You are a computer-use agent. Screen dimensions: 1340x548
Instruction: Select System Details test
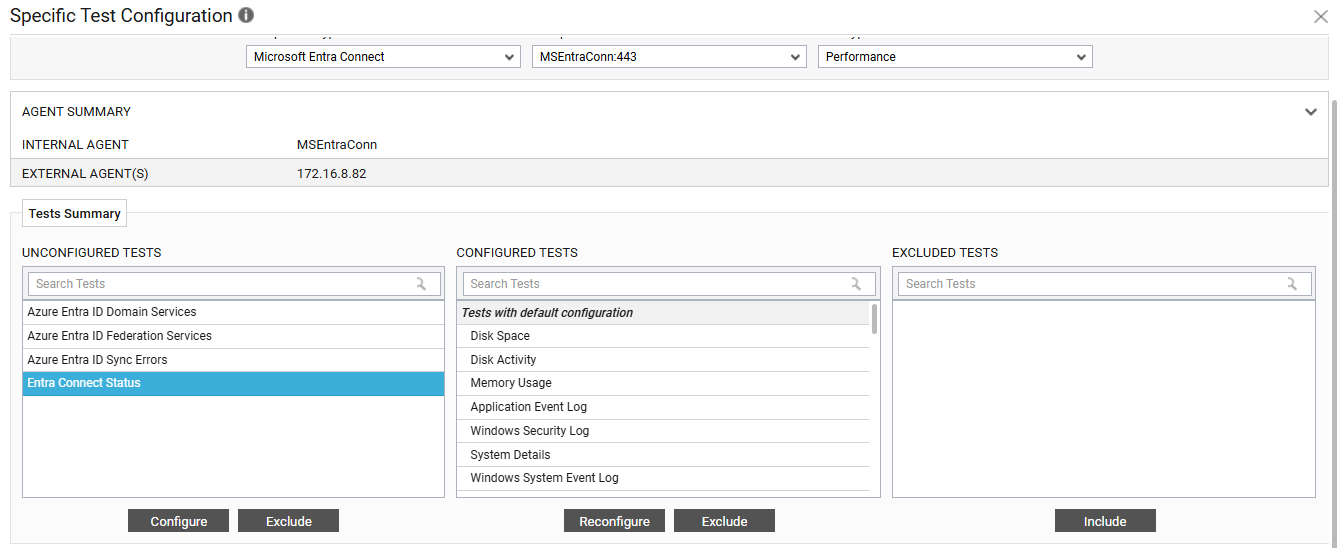pyautogui.click(x=664, y=455)
